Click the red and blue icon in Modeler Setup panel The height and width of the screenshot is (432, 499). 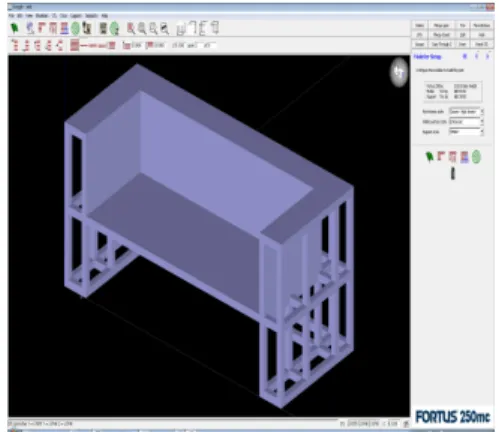[x=464, y=156]
